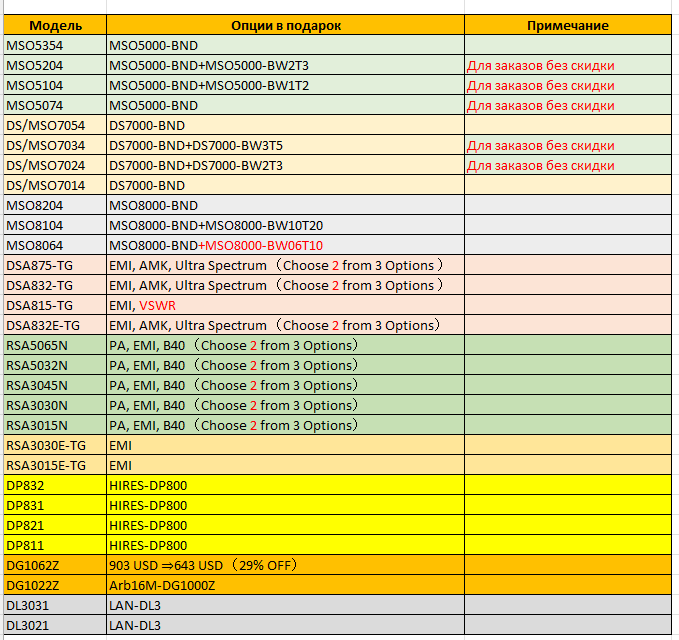Select the MSO8104 cell
Image resolution: width=679 pixels, height=640 pixels.
[55, 225]
